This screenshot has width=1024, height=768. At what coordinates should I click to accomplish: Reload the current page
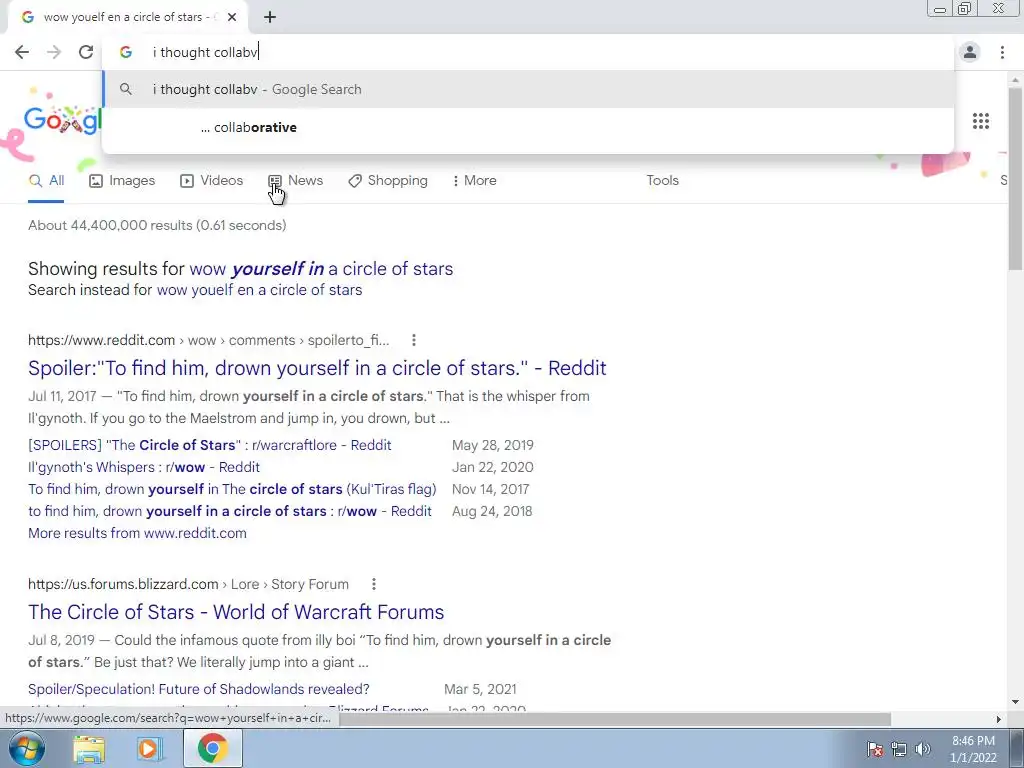(86, 52)
